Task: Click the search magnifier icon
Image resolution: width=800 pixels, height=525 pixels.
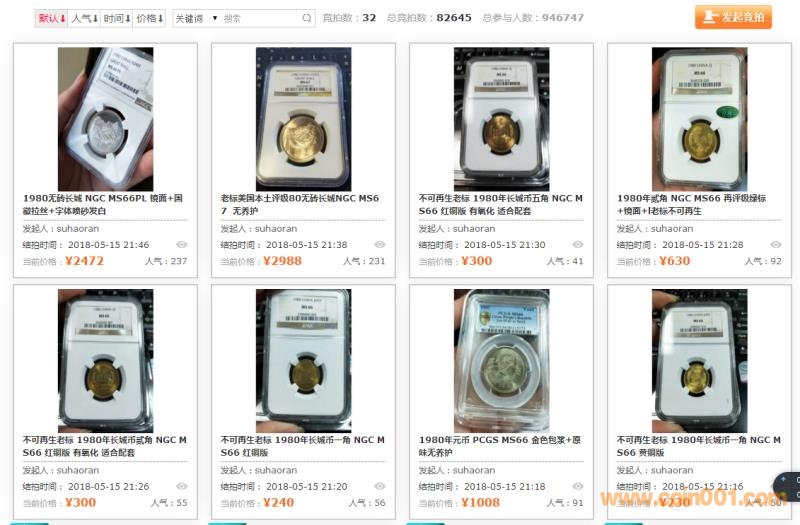Action: 307,18
